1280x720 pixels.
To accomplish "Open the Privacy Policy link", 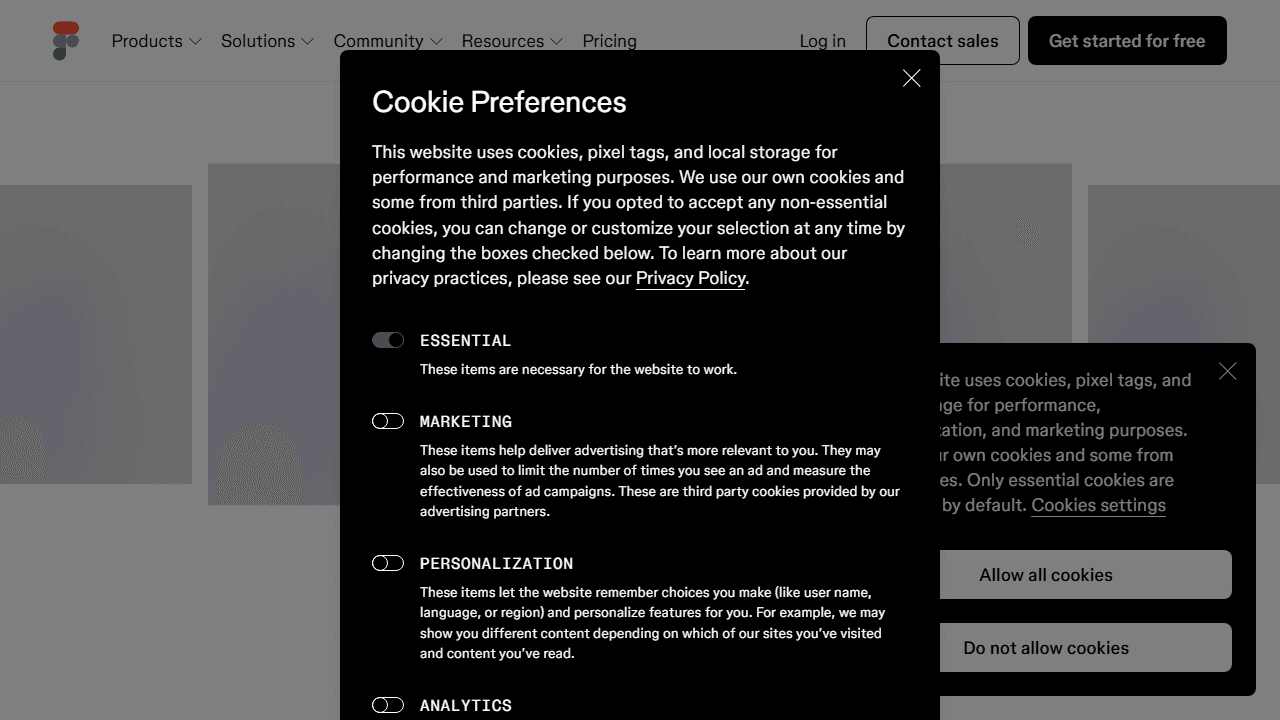I will point(690,278).
